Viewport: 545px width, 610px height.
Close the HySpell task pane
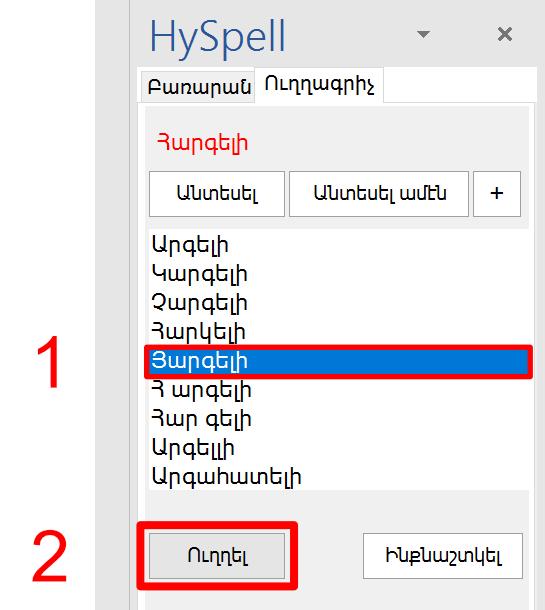[x=505, y=34]
